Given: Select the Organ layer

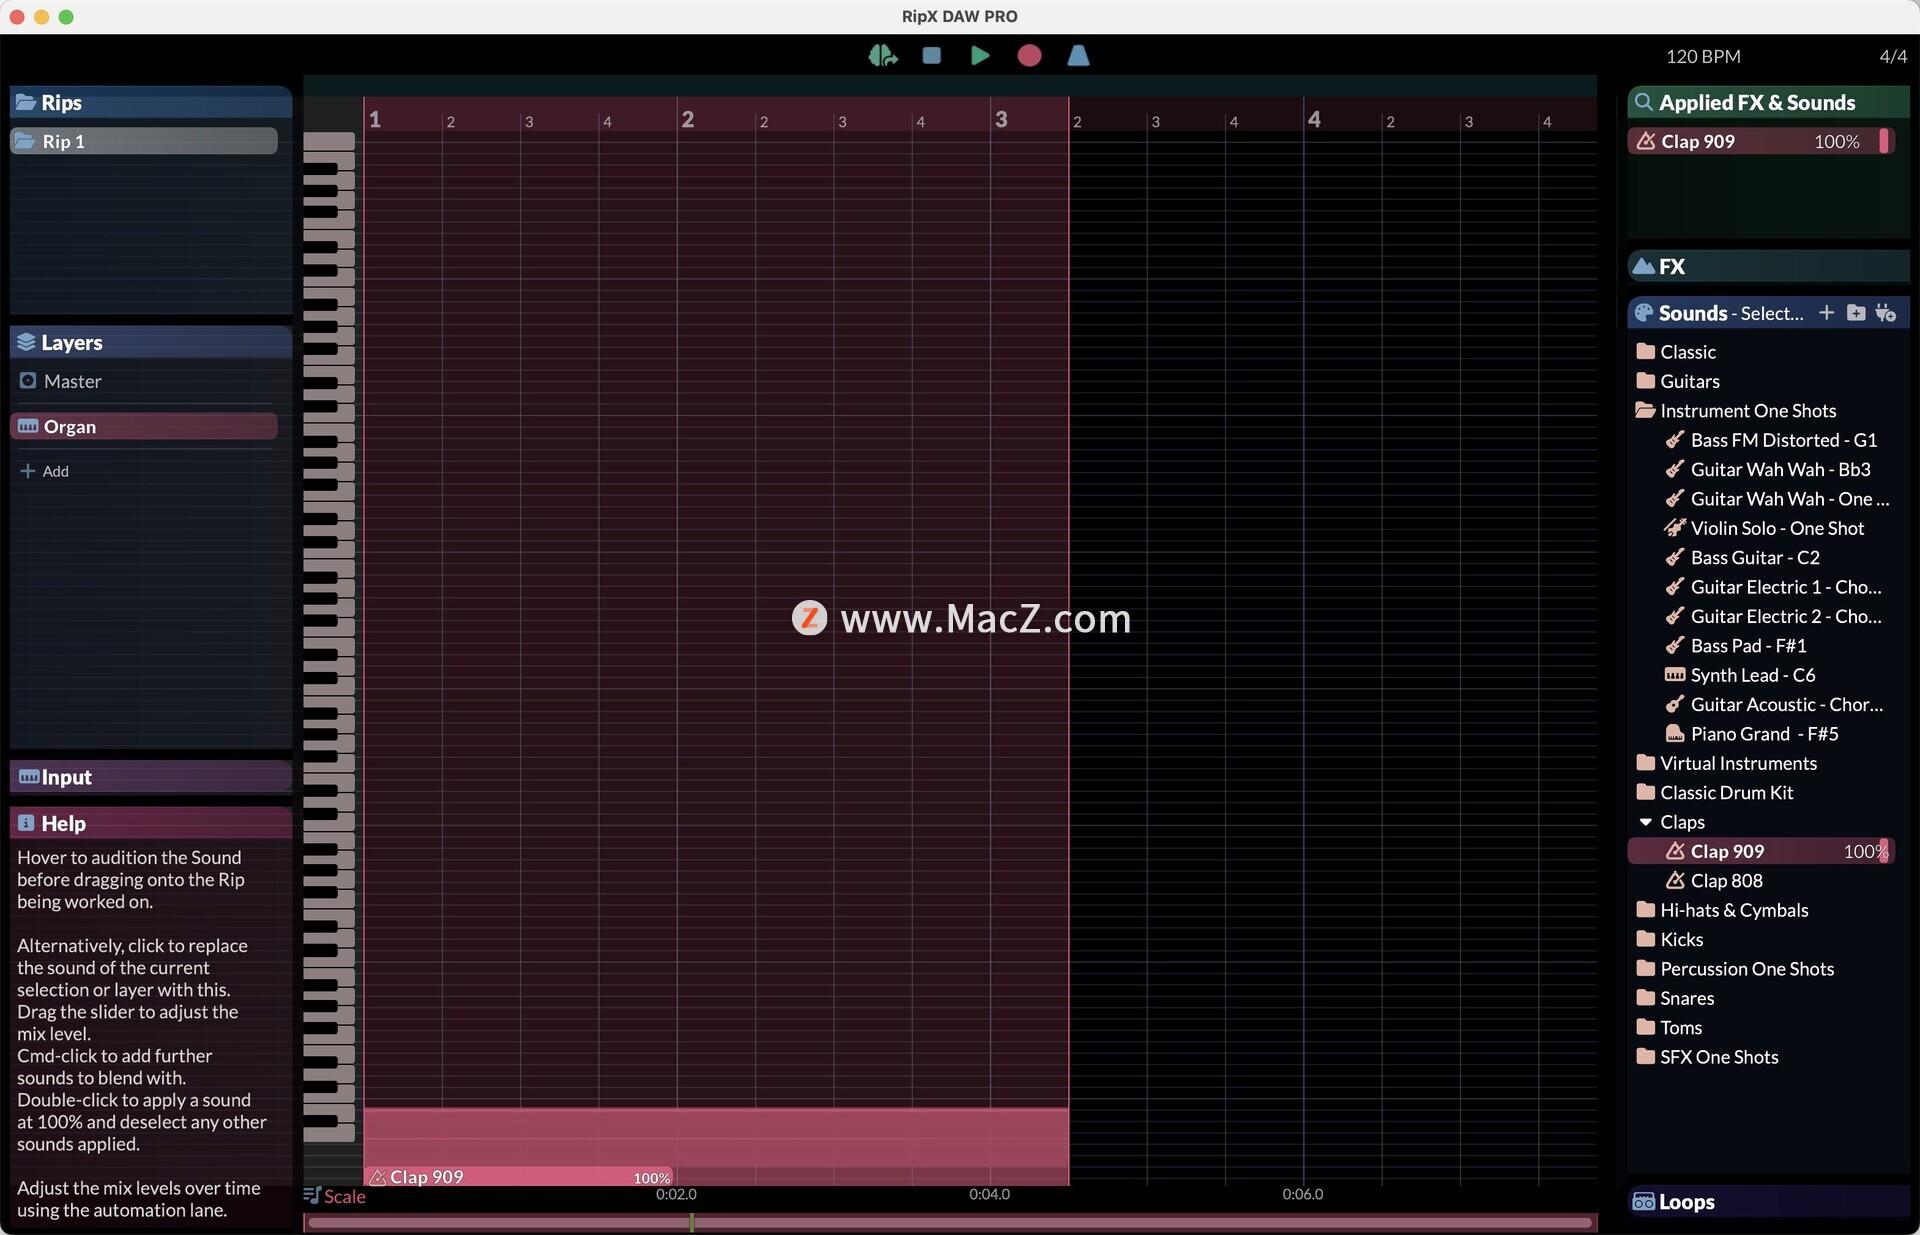Looking at the screenshot, I should click(x=144, y=426).
